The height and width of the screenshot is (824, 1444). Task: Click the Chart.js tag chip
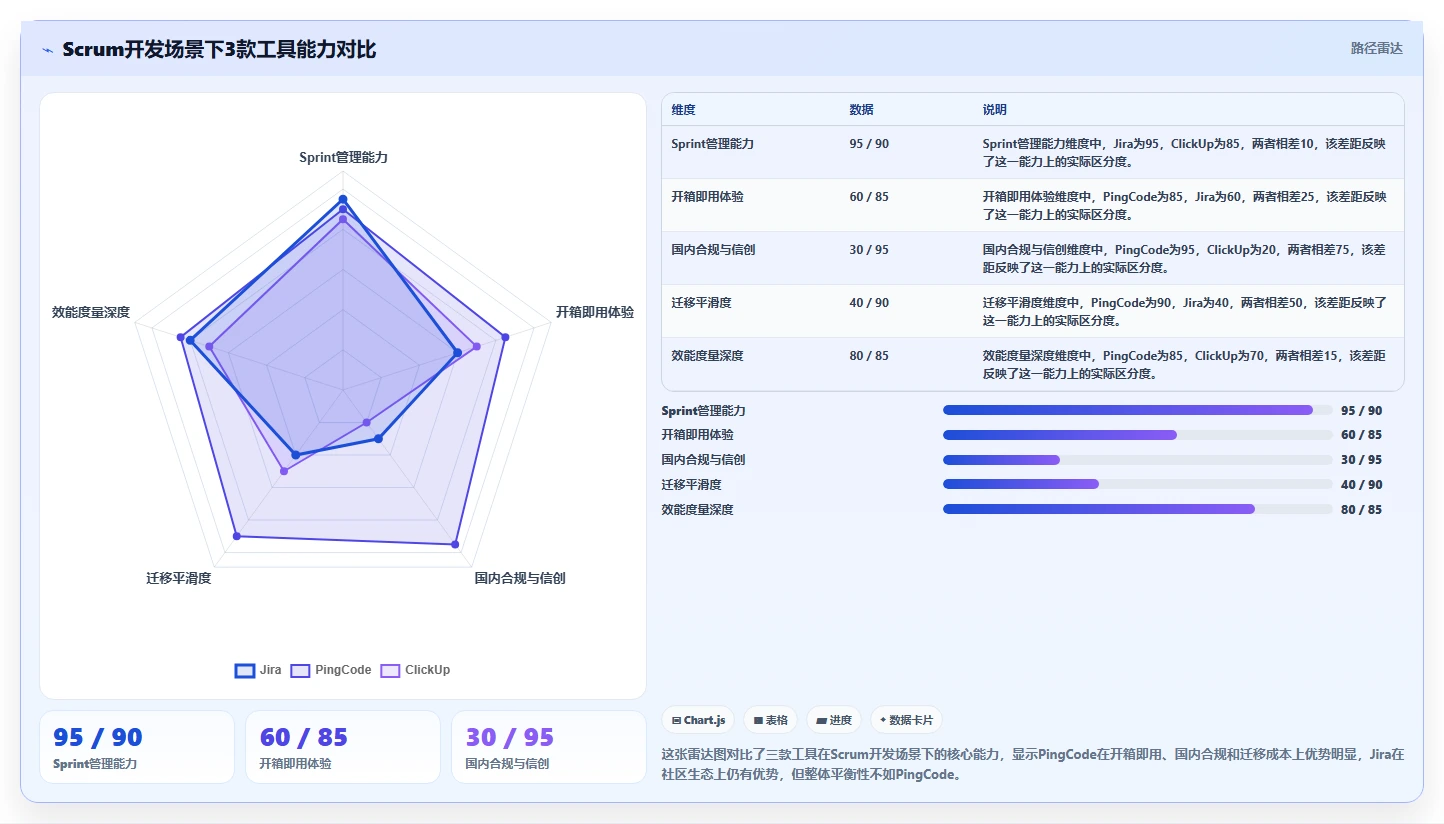[x=698, y=720]
